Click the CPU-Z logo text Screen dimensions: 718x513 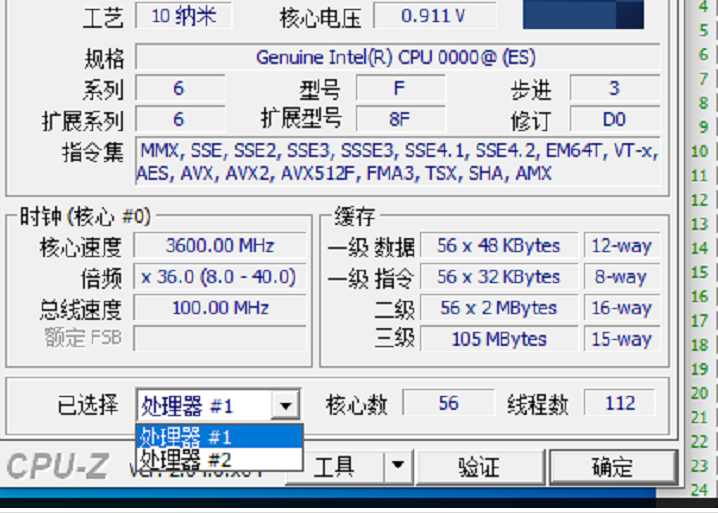[x=58, y=466]
